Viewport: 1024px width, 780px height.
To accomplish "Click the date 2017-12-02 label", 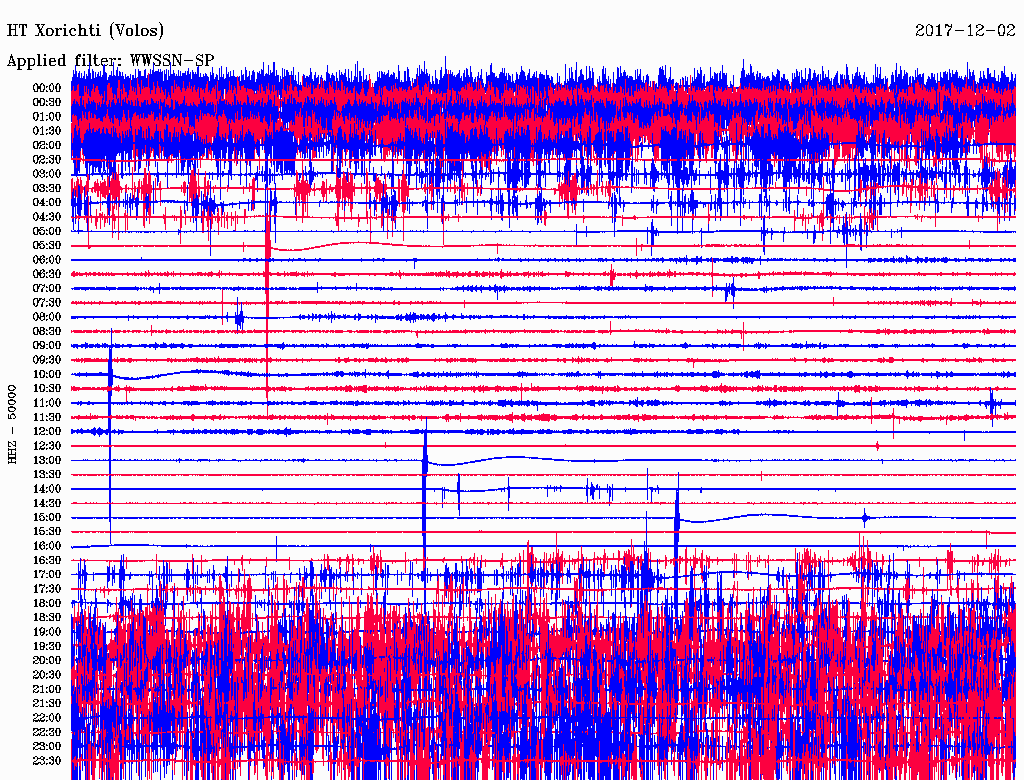I will (x=965, y=31).
